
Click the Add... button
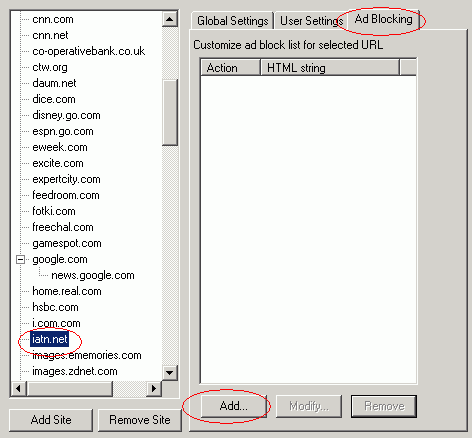point(234,406)
